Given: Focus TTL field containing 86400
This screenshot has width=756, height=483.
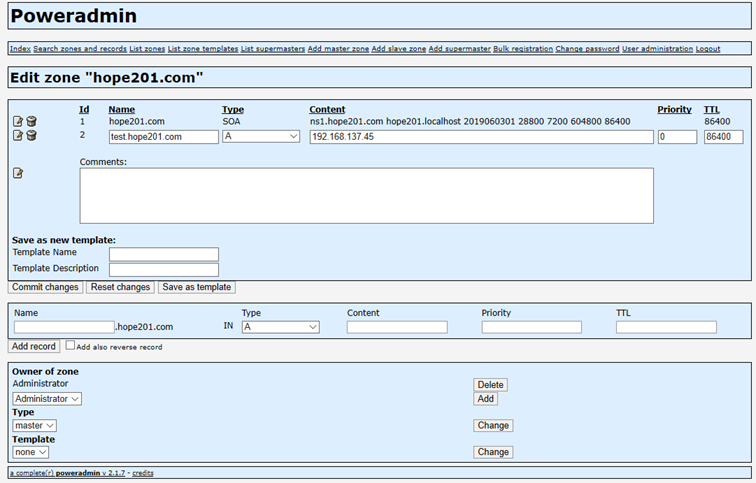Looking at the screenshot, I should pyautogui.click(x=724, y=137).
